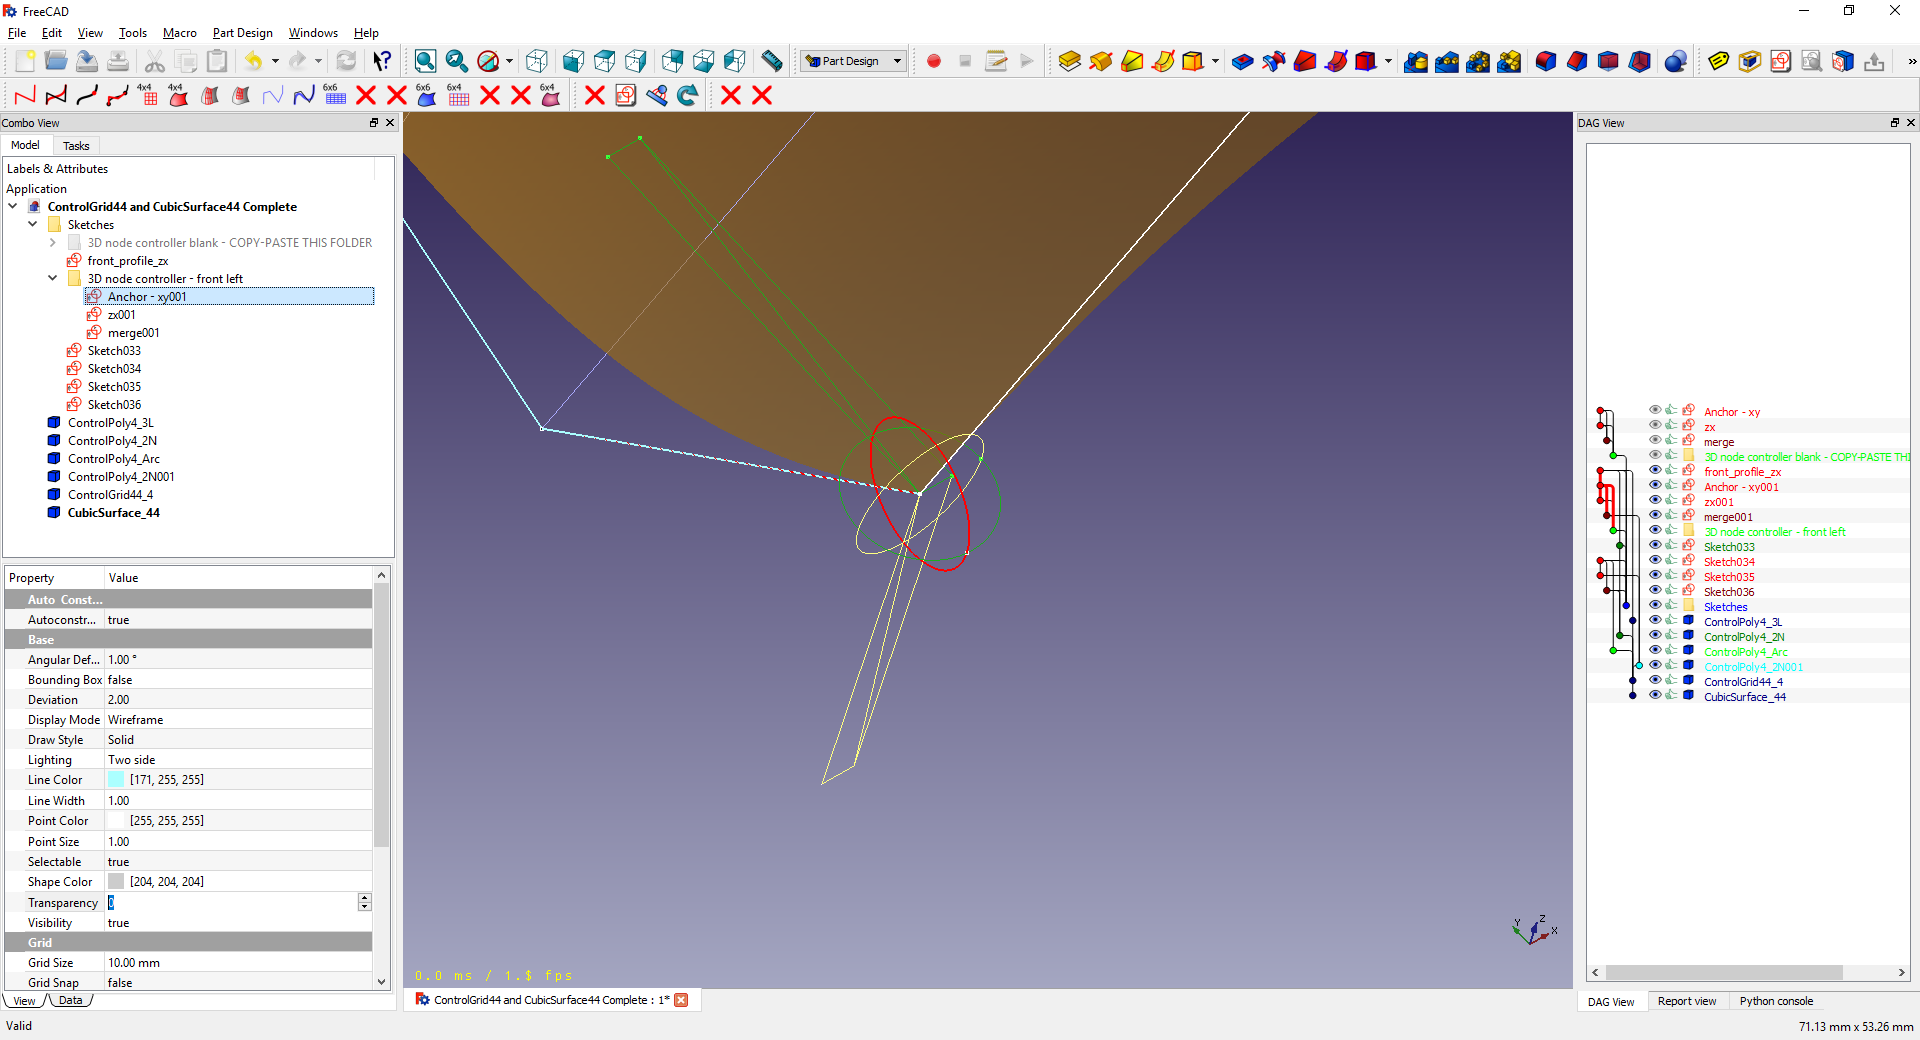Open a file with the folder icon
This screenshot has height=1040, width=1920.
point(56,61)
